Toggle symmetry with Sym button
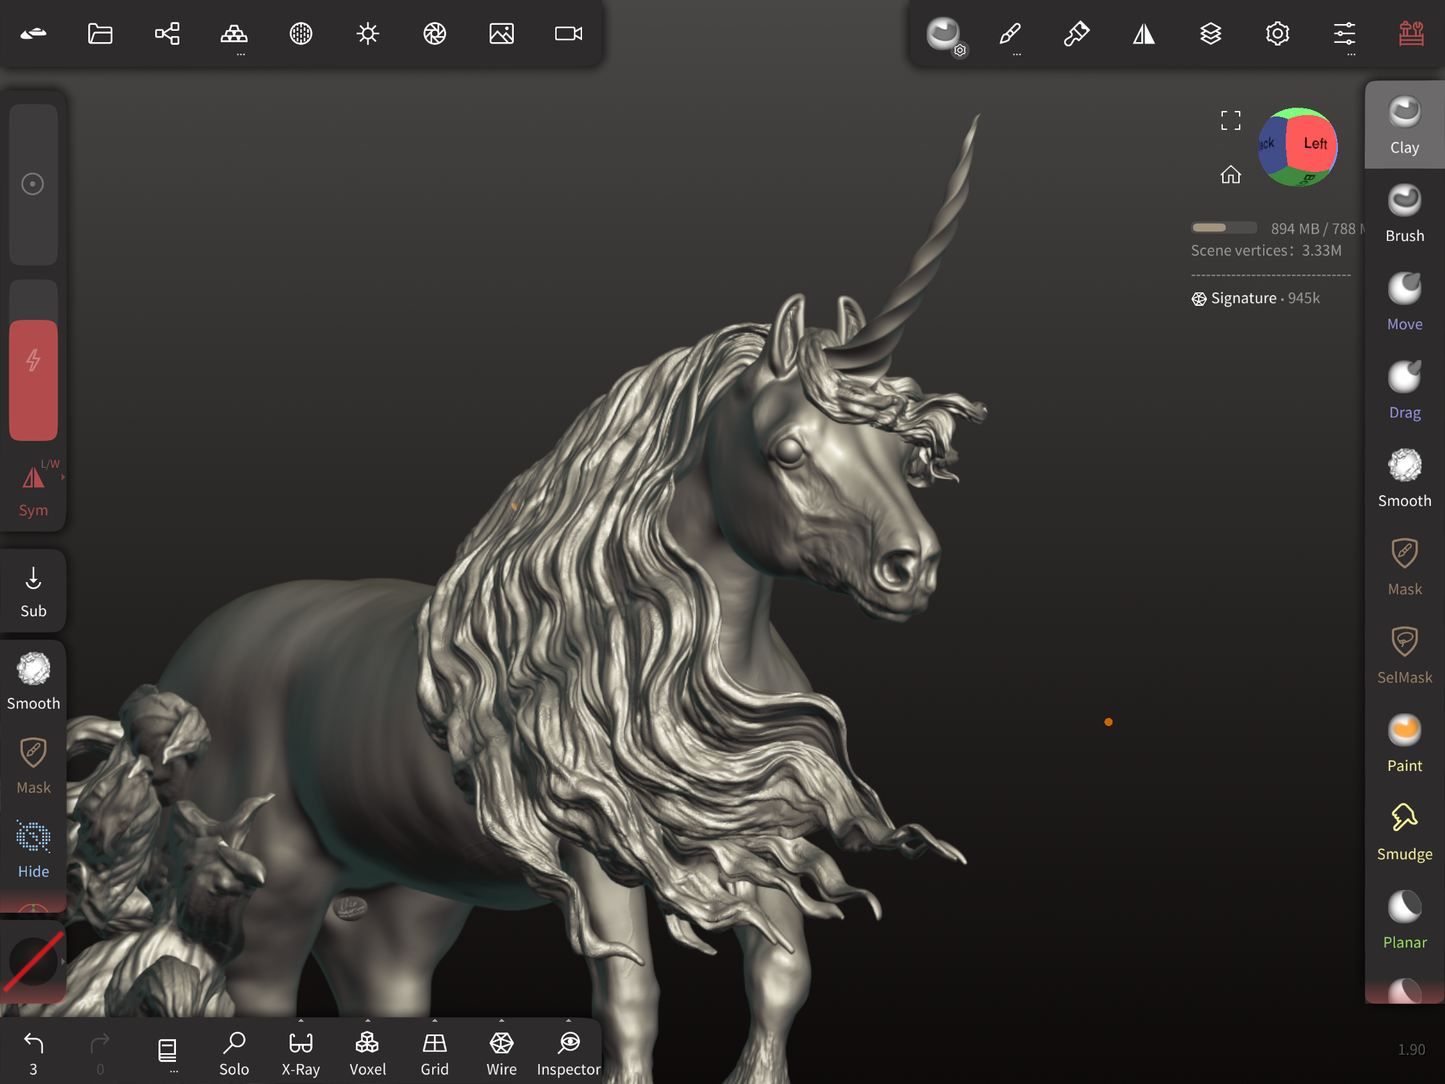Image resolution: width=1445 pixels, height=1084 pixels. (33, 490)
